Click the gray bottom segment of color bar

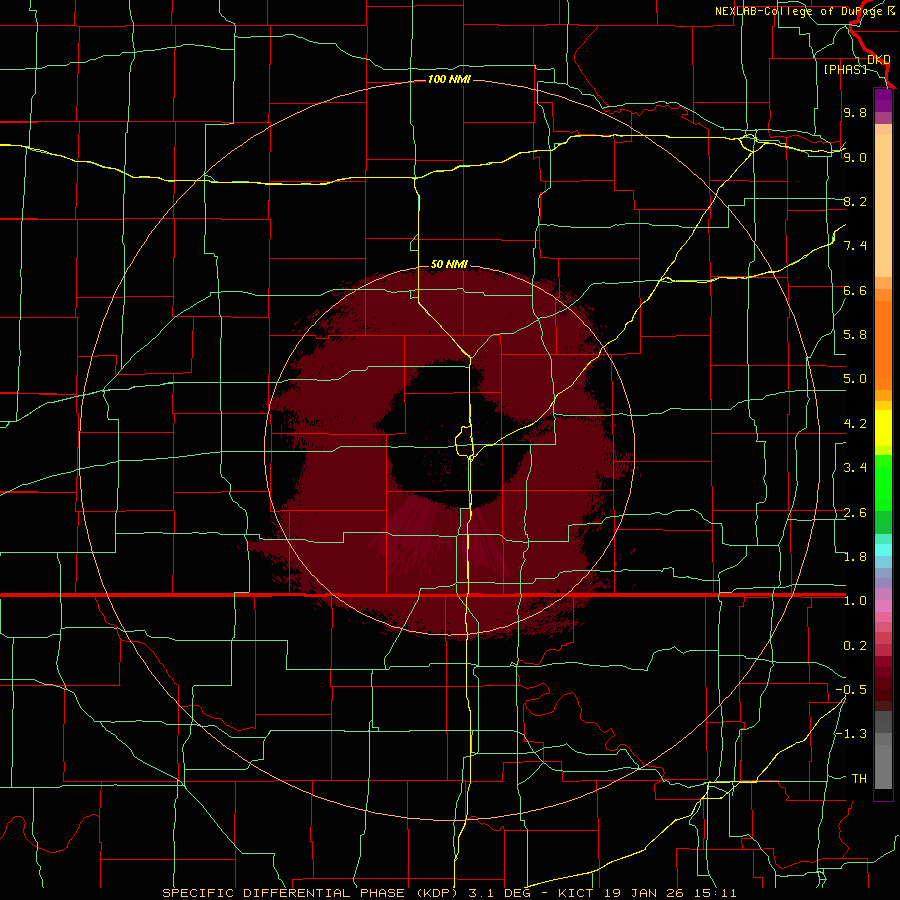click(883, 766)
